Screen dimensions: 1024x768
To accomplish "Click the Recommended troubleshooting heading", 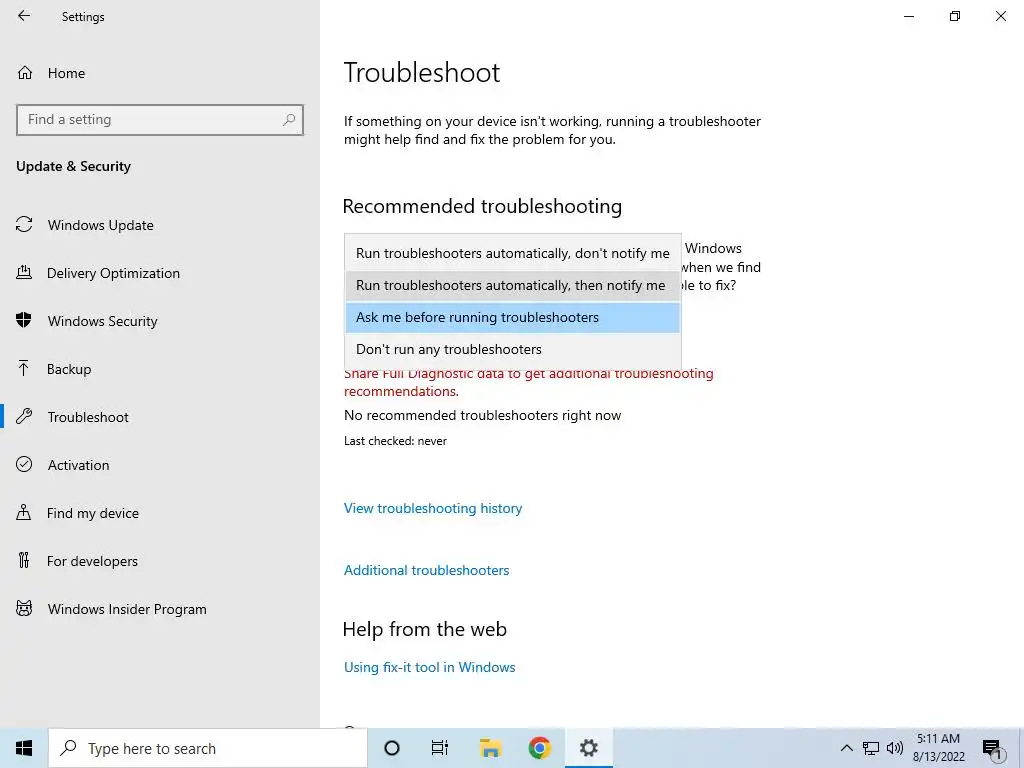I will pos(482,206).
